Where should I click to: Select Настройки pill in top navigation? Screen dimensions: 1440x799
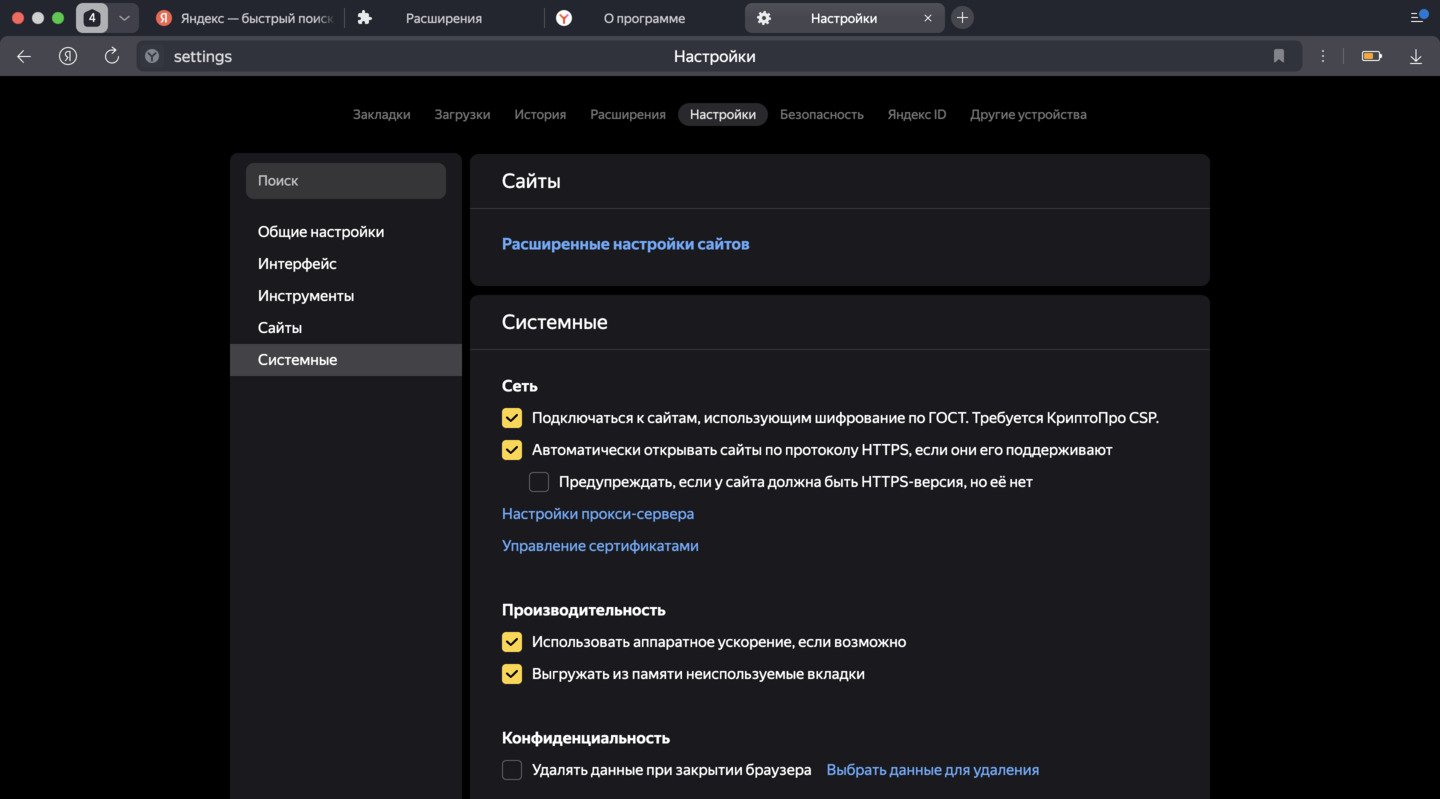click(x=723, y=114)
